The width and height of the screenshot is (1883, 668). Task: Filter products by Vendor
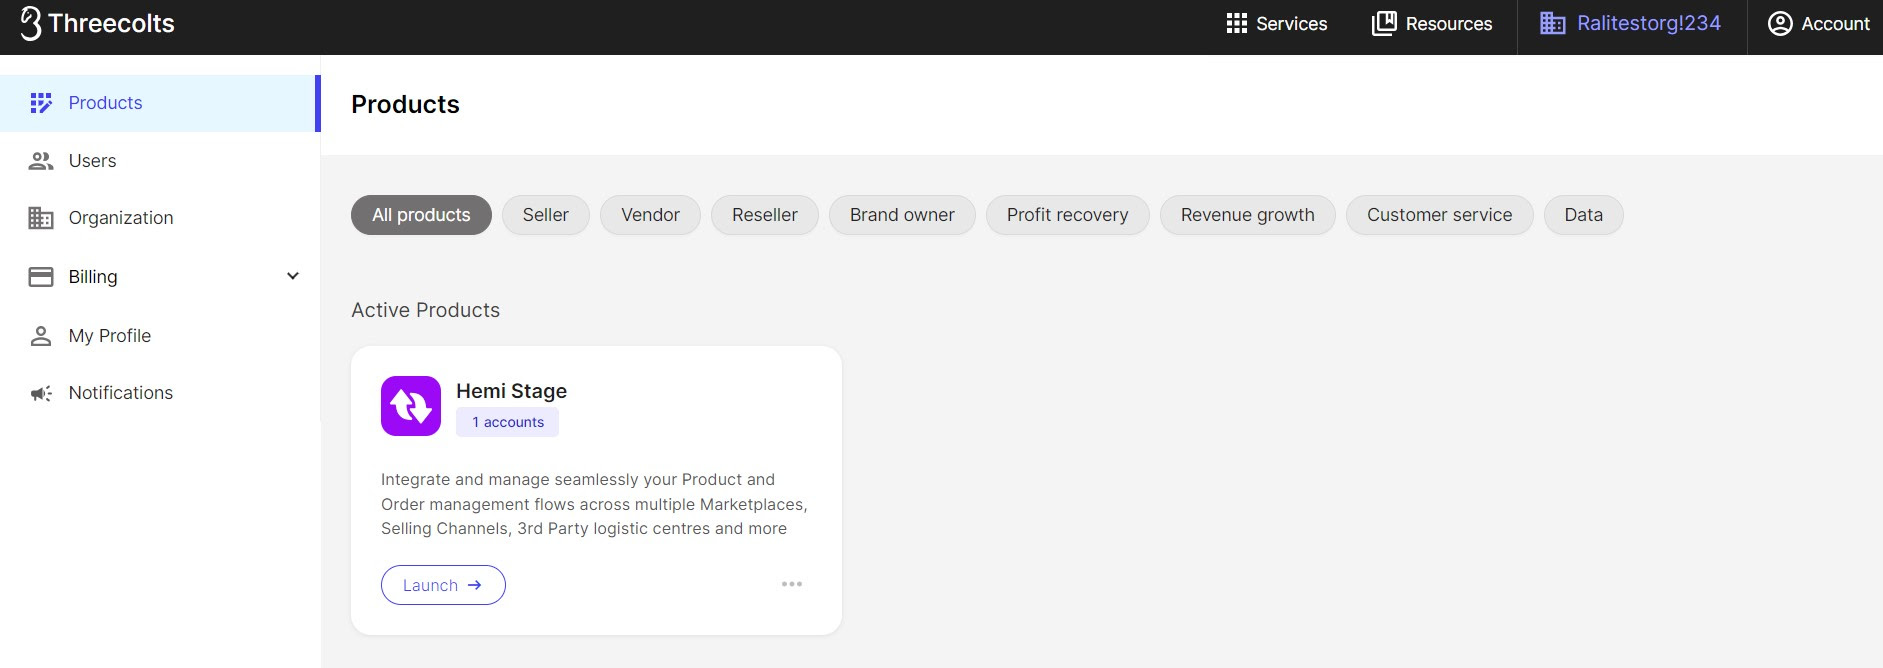[650, 215]
